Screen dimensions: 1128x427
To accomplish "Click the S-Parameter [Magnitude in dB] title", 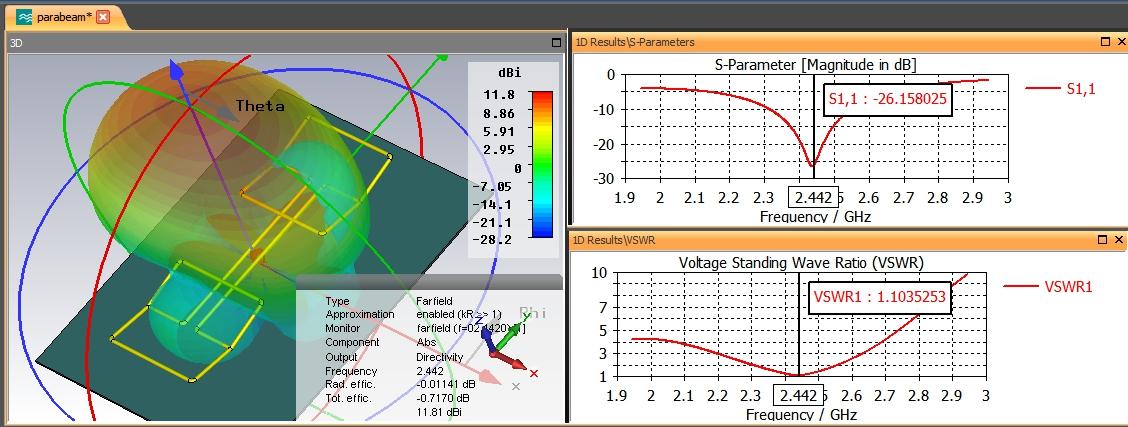I will click(815, 65).
